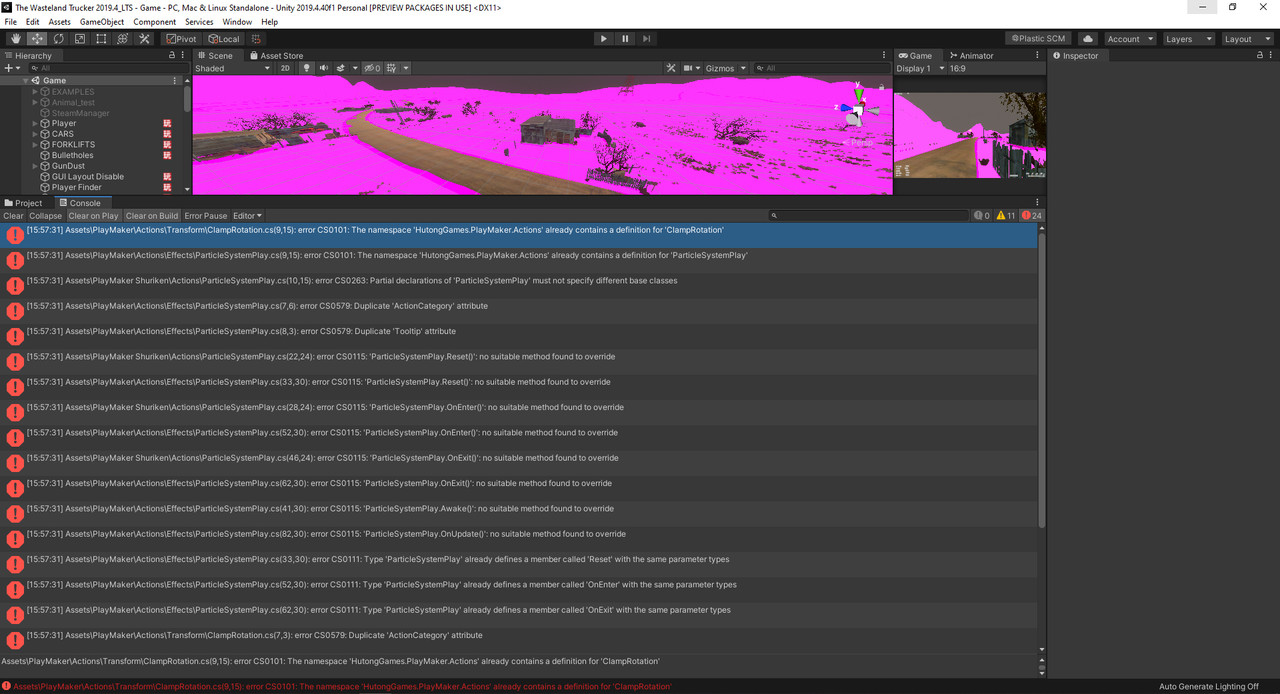1280x694 pixels.
Task: Open Scene panel options menu
Action: pos(884,55)
